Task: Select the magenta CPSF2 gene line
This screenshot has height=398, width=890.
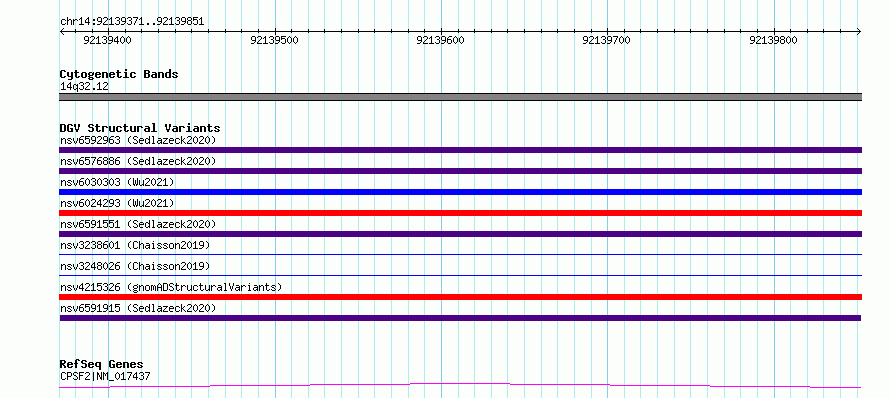Action: tap(460, 386)
